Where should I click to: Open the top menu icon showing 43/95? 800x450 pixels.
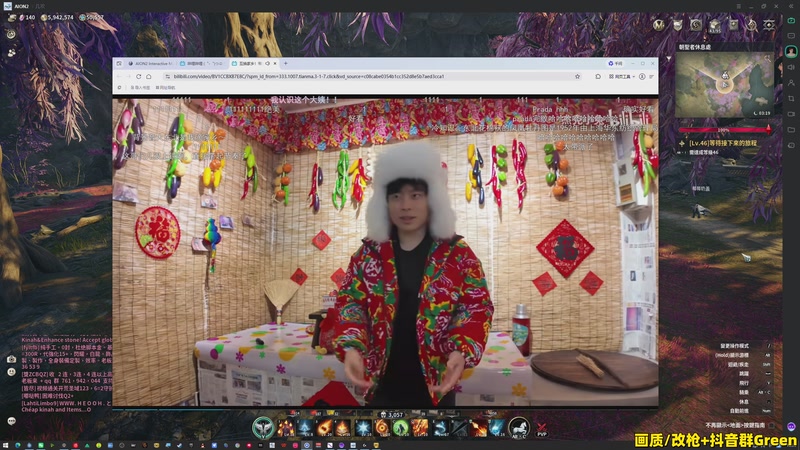(x=715, y=26)
